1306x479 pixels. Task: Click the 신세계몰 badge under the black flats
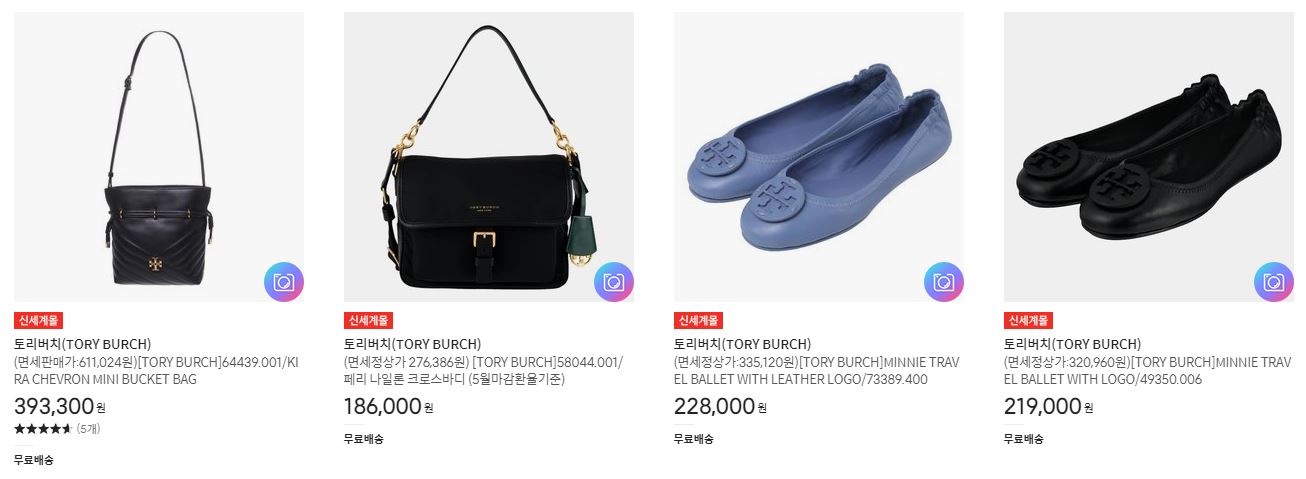point(1028,321)
